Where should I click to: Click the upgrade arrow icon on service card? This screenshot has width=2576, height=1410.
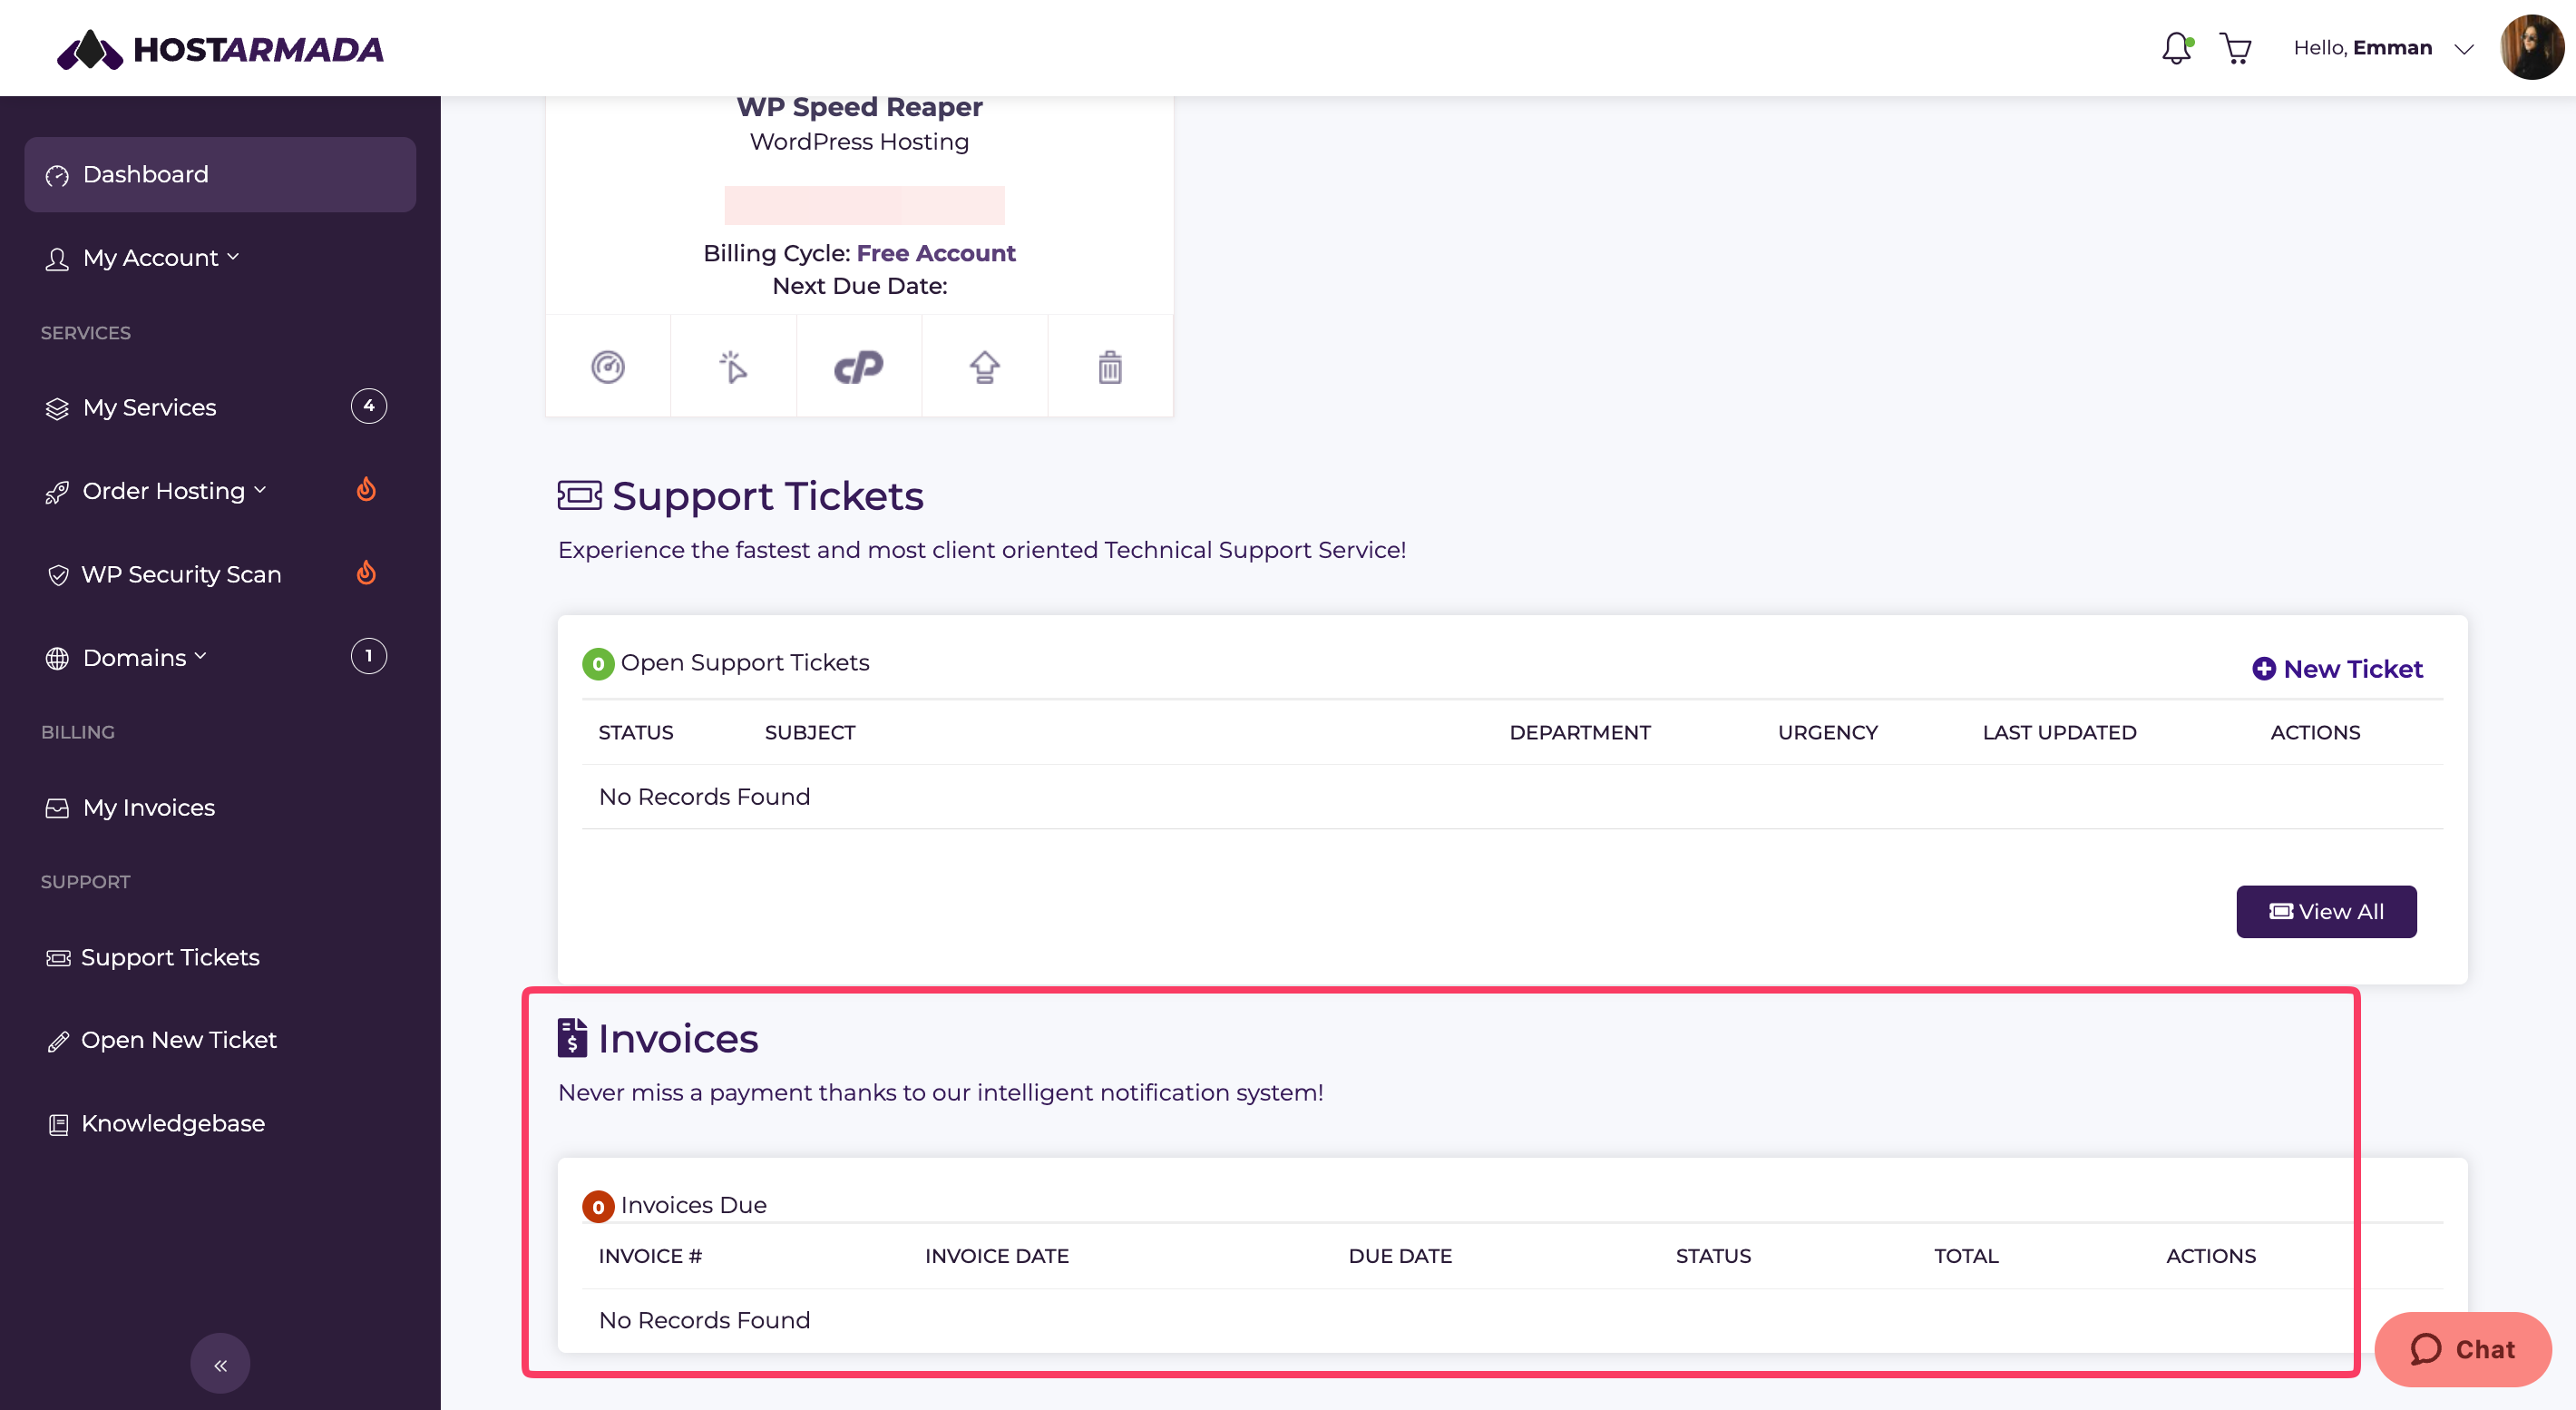pyautogui.click(x=984, y=367)
